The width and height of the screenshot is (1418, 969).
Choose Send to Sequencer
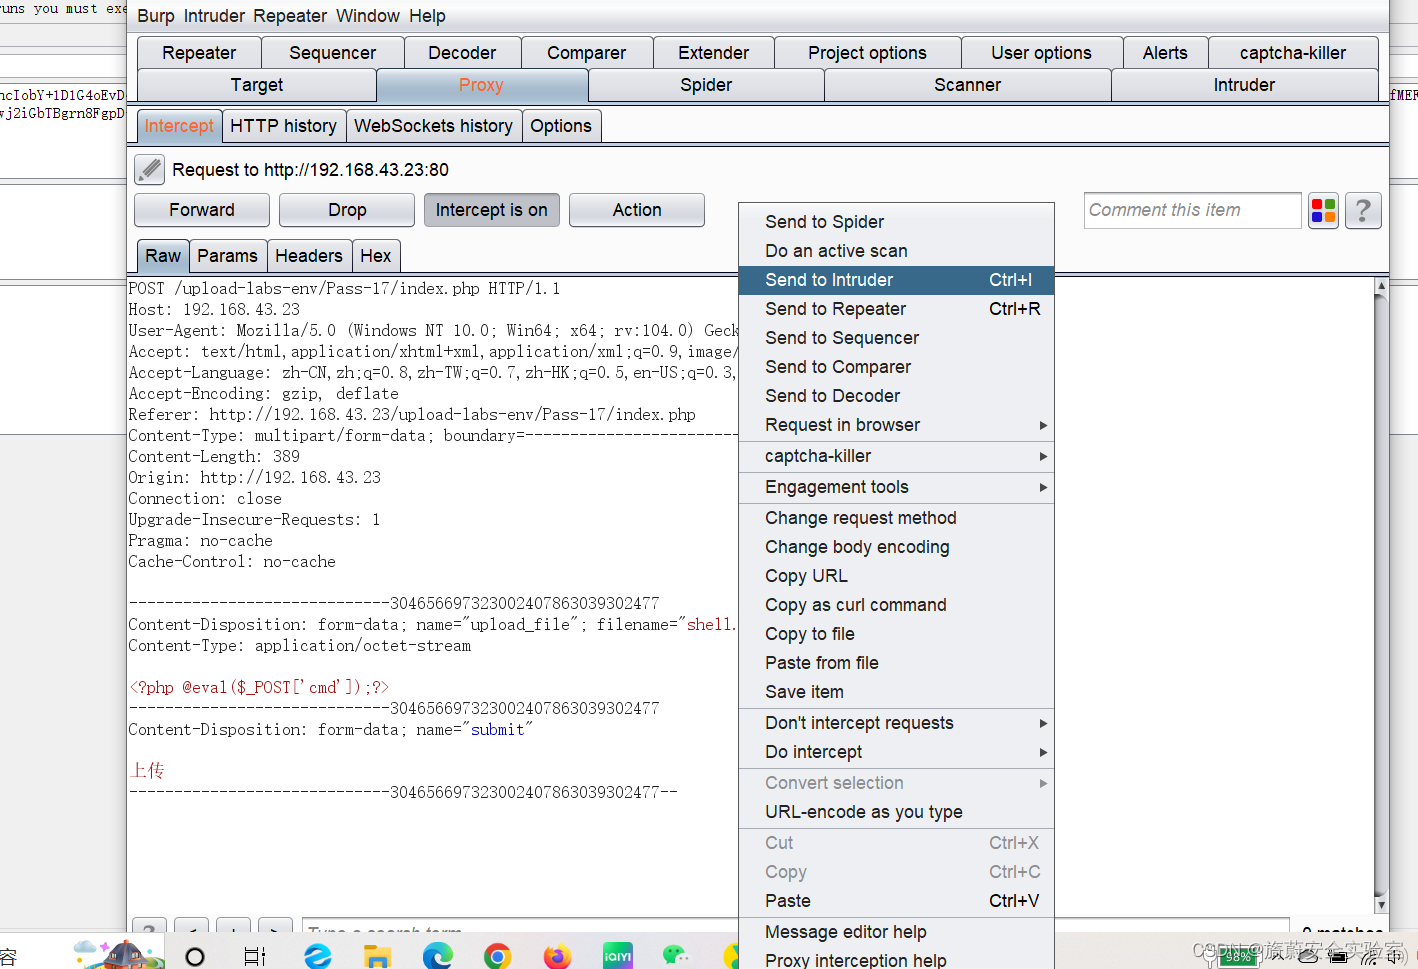coord(896,338)
